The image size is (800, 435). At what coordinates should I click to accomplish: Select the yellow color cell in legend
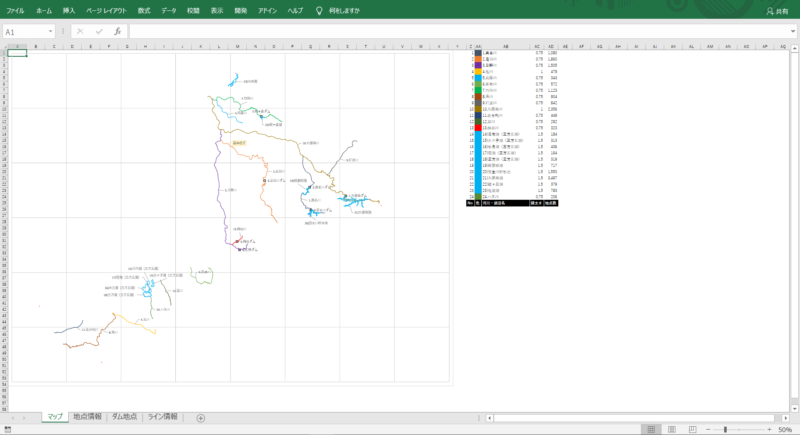pos(478,71)
